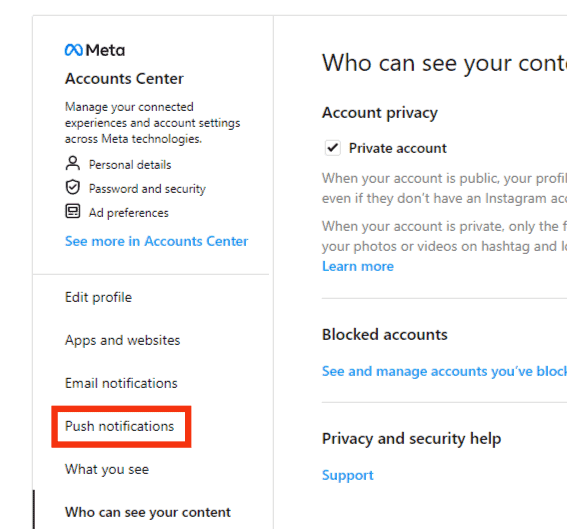The height and width of the screenshot is (529, 567).
Task: Click the shield icon for Password and security
Action: [73, 187]
